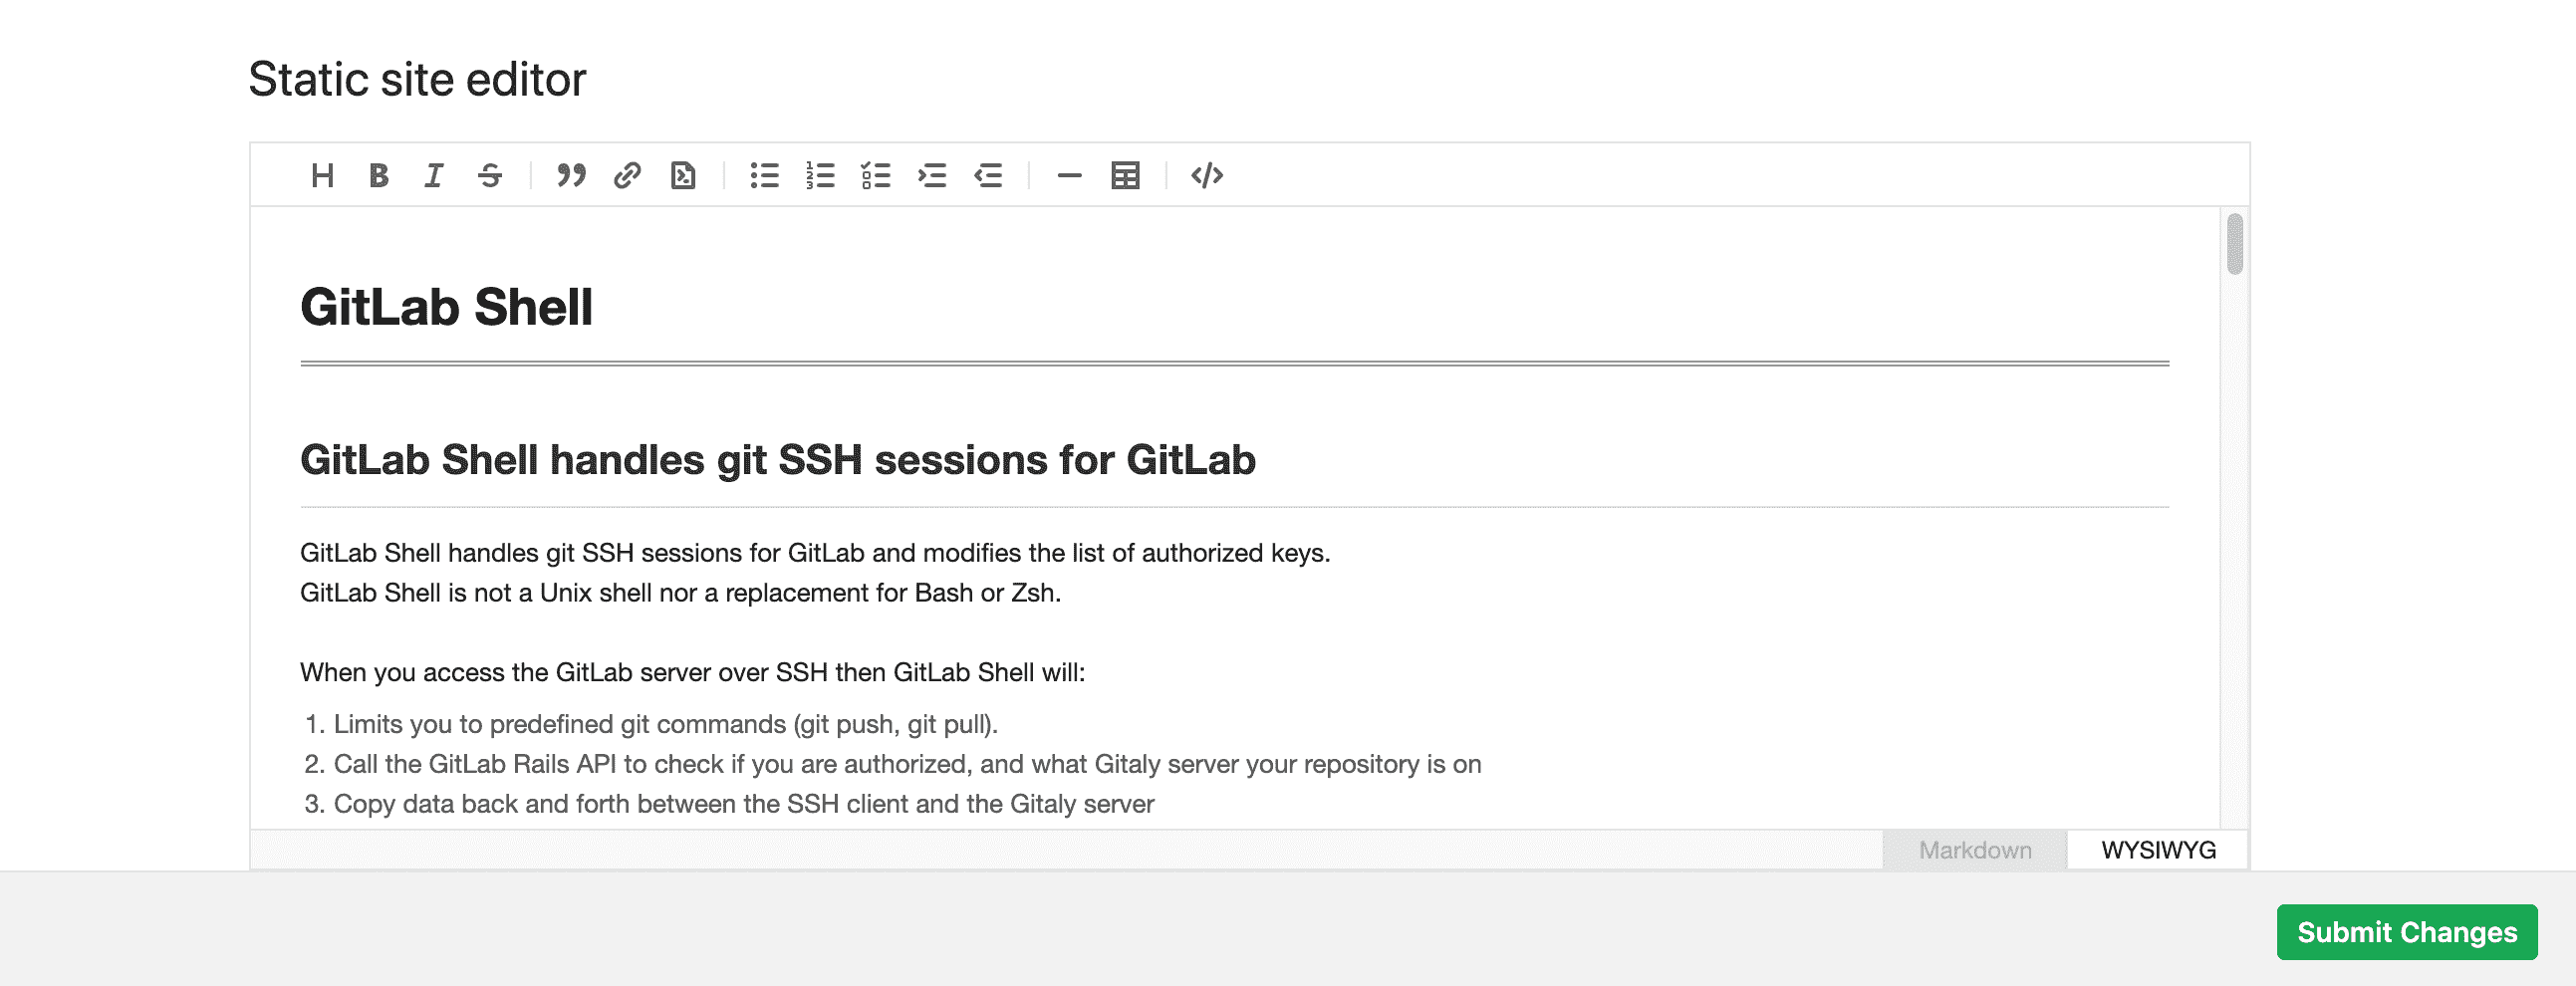Screen dimensions: 2576x986
Task: Click the editor's vertical scrollbar thumb
Action: pyautogui.click(x=2235, y=244)
